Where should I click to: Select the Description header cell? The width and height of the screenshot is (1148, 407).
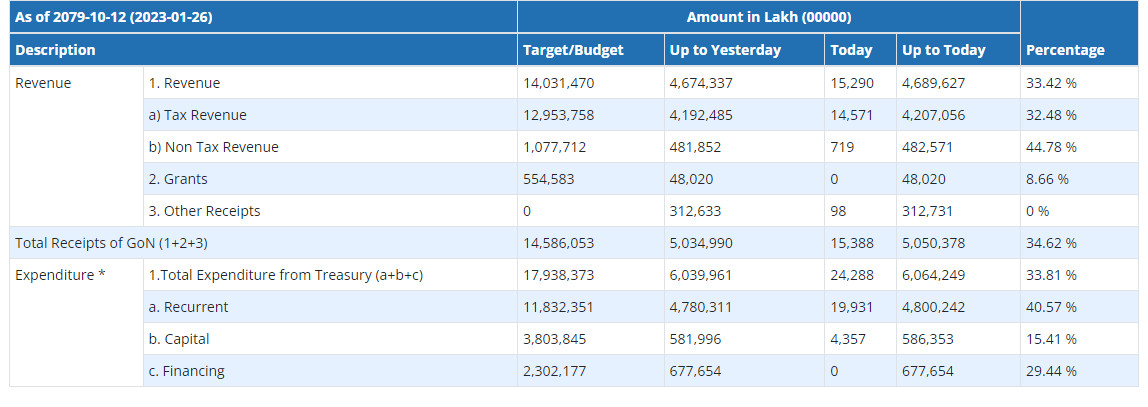point(56,50)
